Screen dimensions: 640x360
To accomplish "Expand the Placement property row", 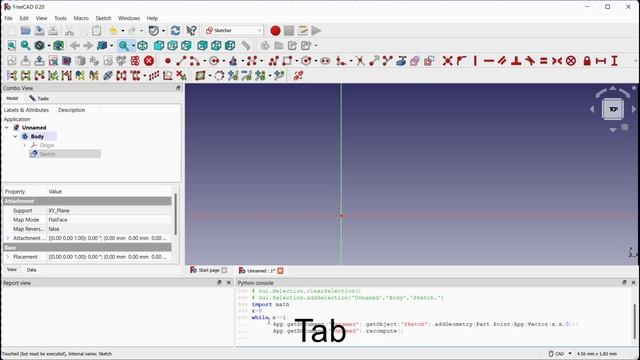I will 7,257.
